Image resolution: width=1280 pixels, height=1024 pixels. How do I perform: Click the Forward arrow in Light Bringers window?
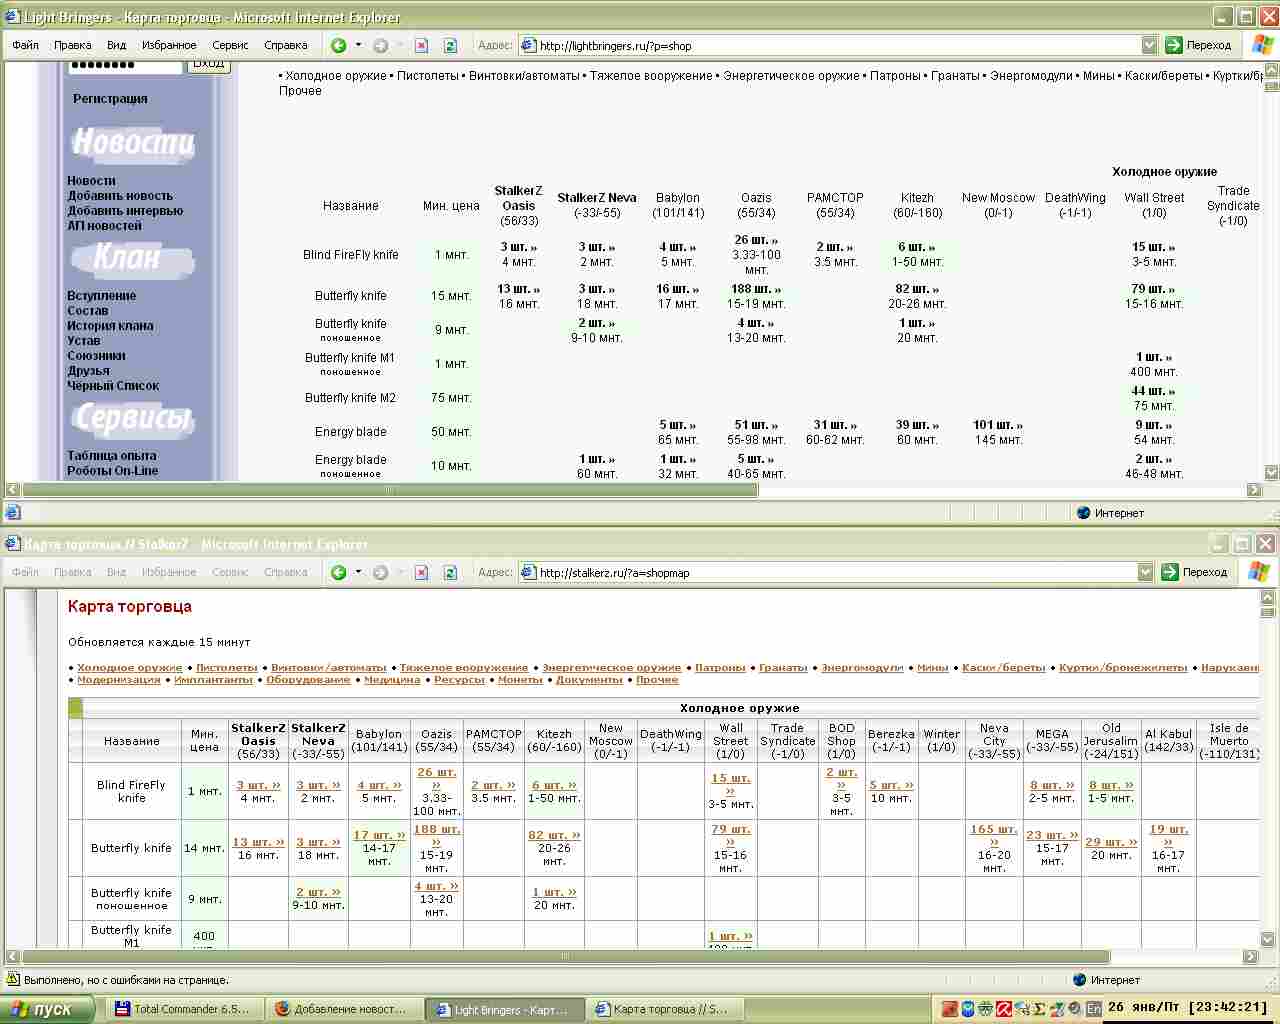click(x=380, y=45)
